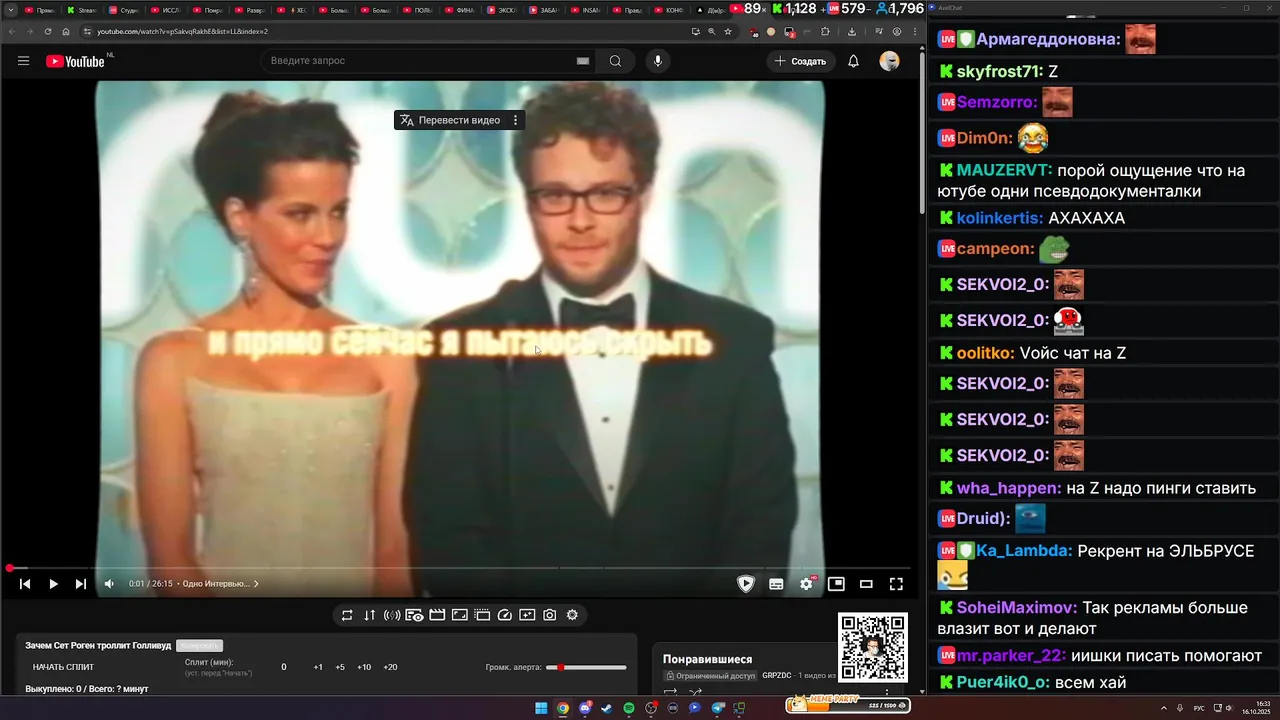Adjust Громк. алерта volume slider
Image resolution: width=1280 pixels, height=720 pixels.
pos(586,667)
